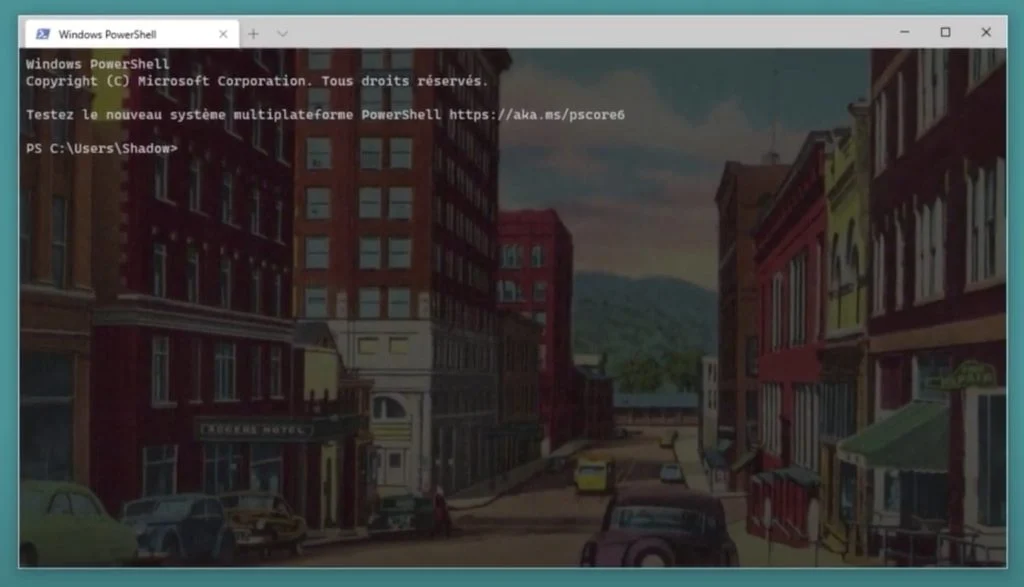
Task: Click the green awning on right storefront
Action: coord(897,437)
